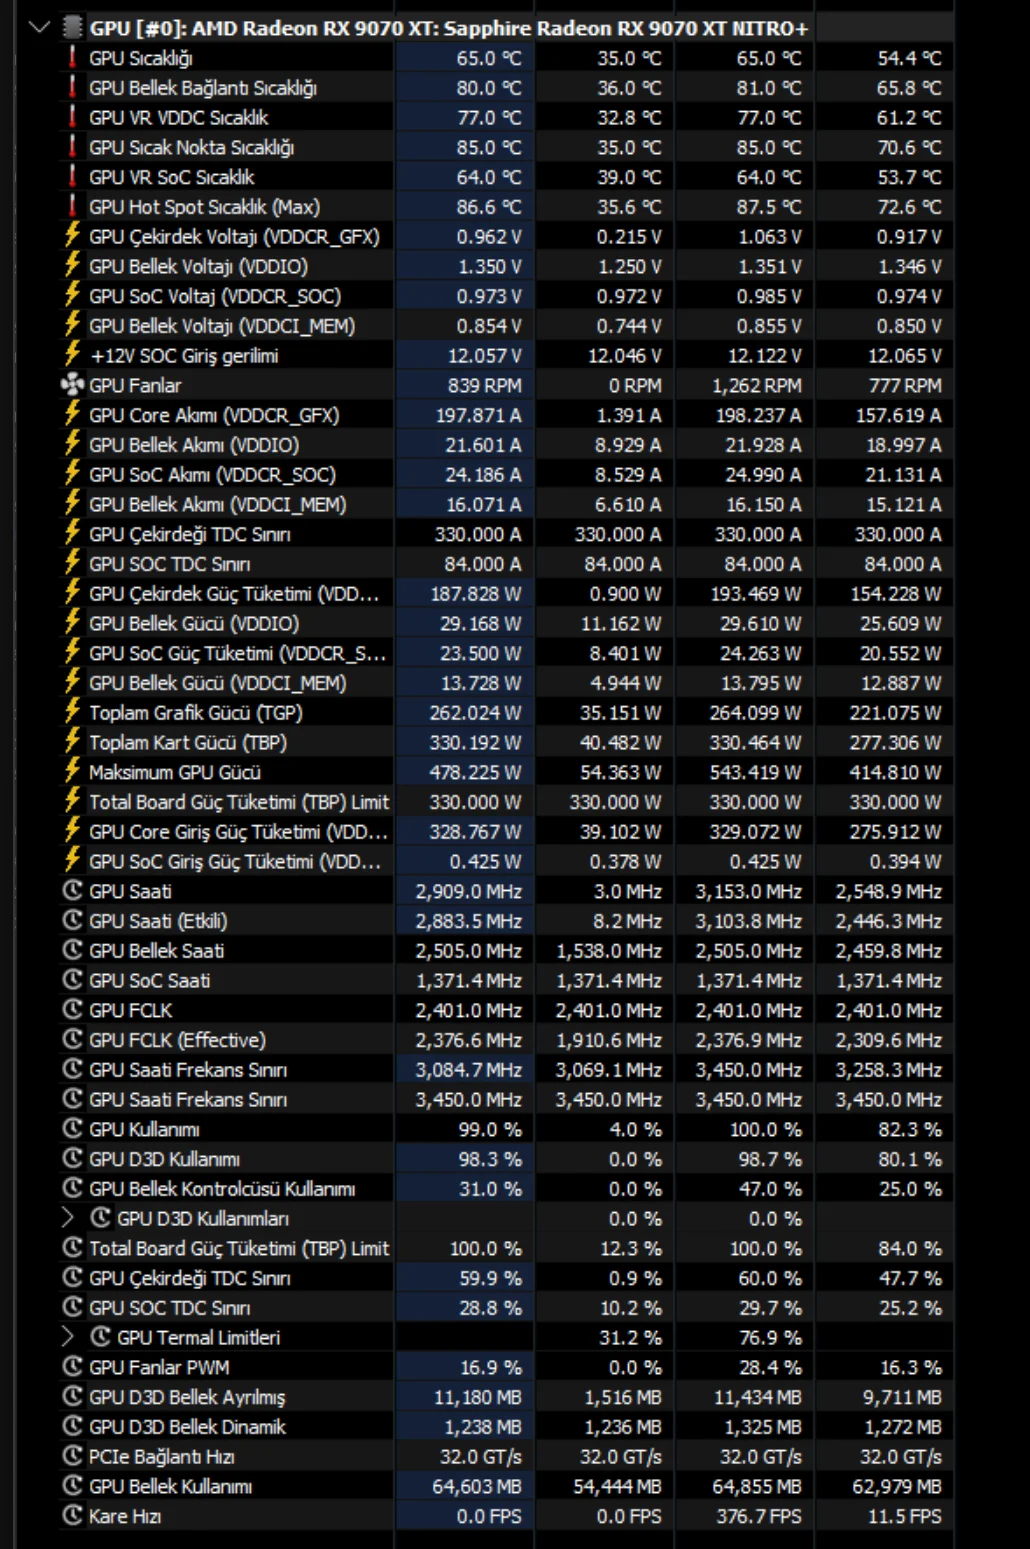Image resolution: width=1030 pixels, height=1549 pixels.
Task: Click the clock icon next to GPU Saati
Action: 72,891
